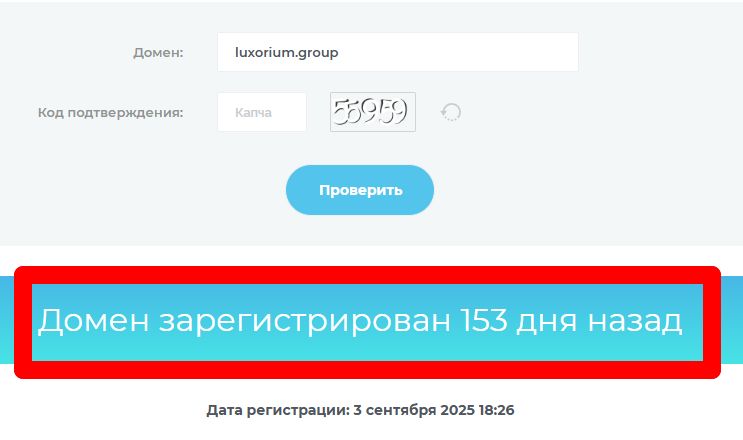
Task: Click the word зарегистрирован in the banner
Action: click(305, 322)
